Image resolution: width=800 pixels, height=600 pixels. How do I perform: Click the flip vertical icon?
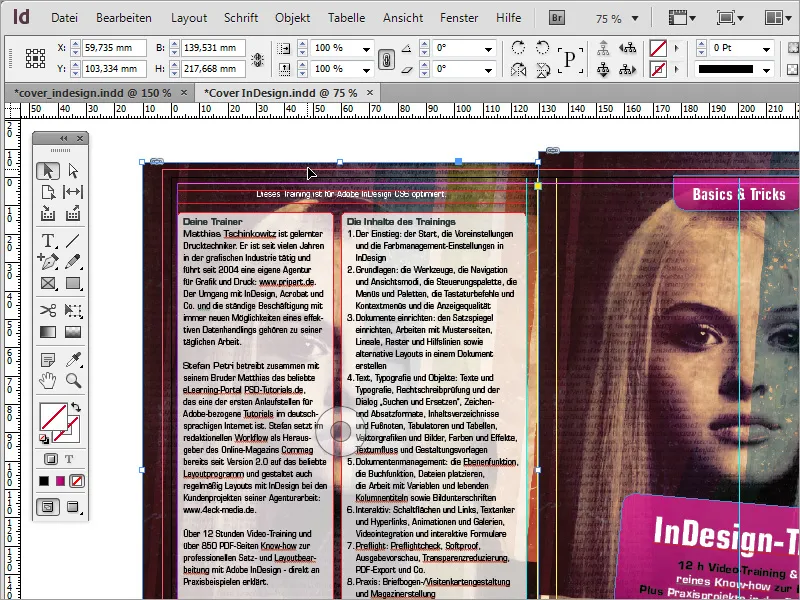(x=542, y=69)
